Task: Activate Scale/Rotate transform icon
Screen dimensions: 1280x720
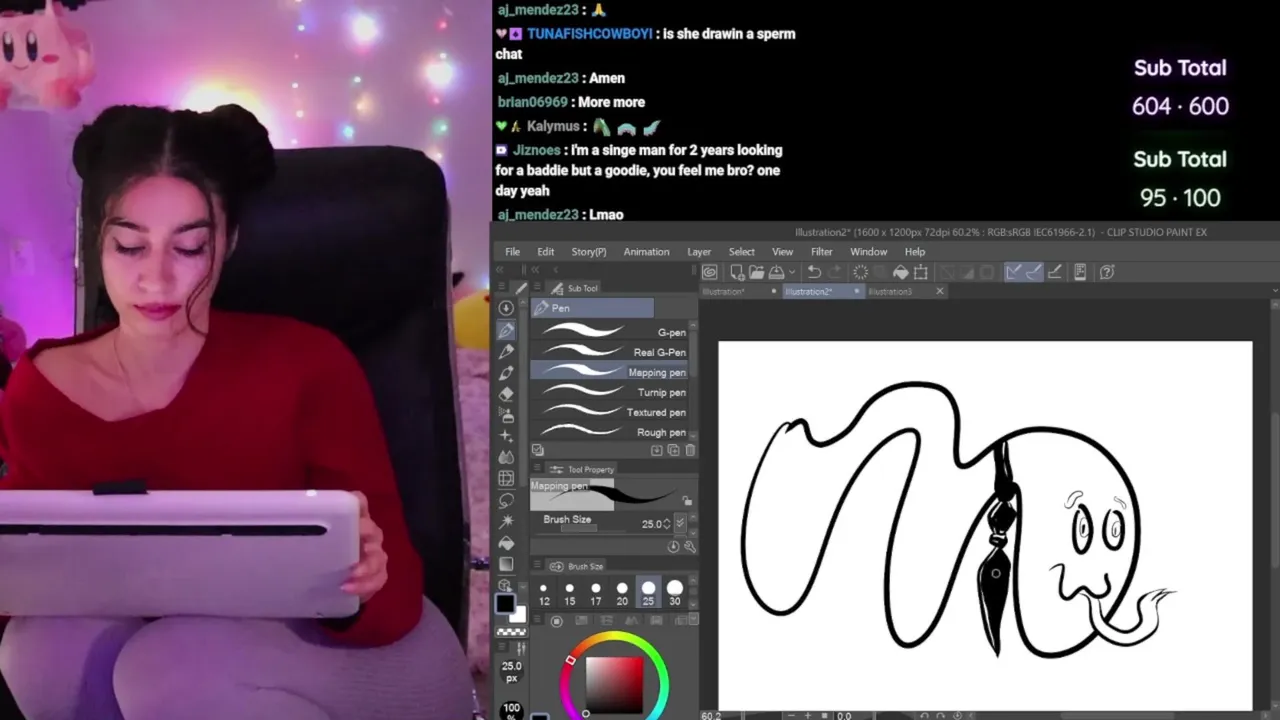Action: (920, 272)
